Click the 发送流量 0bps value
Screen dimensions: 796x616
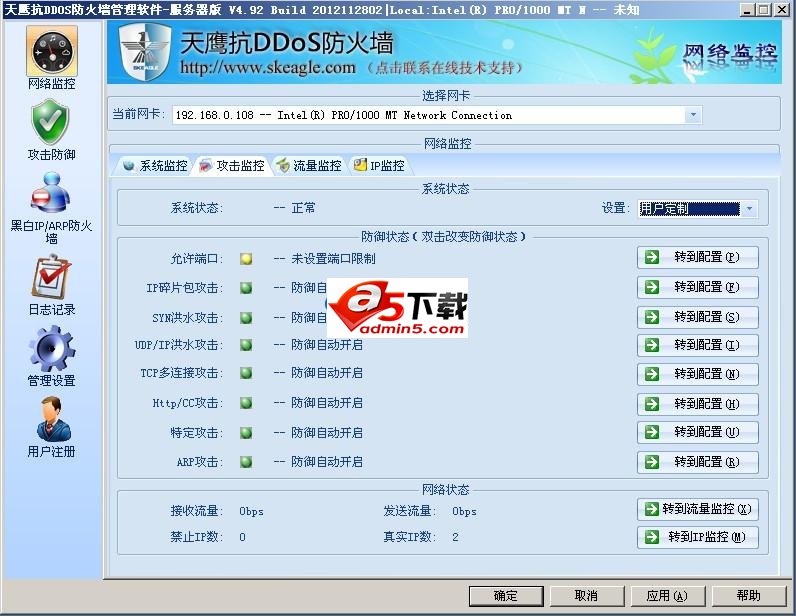pyautogui.click(x=465, y=511)
